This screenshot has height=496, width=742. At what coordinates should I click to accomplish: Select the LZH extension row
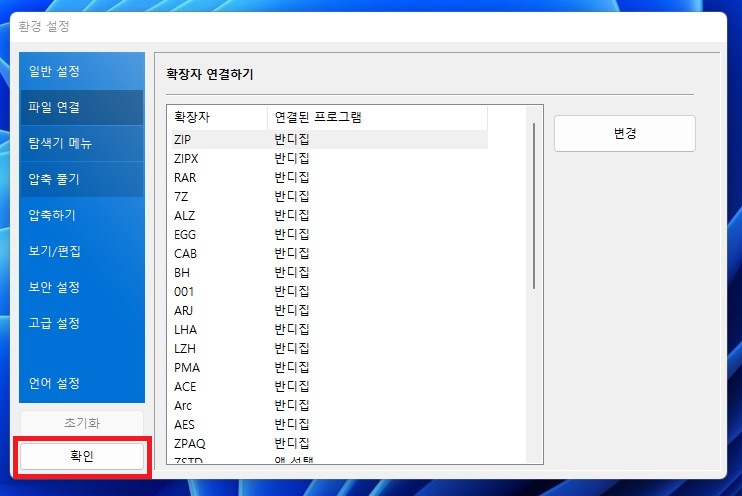click(x=330, y=348)
